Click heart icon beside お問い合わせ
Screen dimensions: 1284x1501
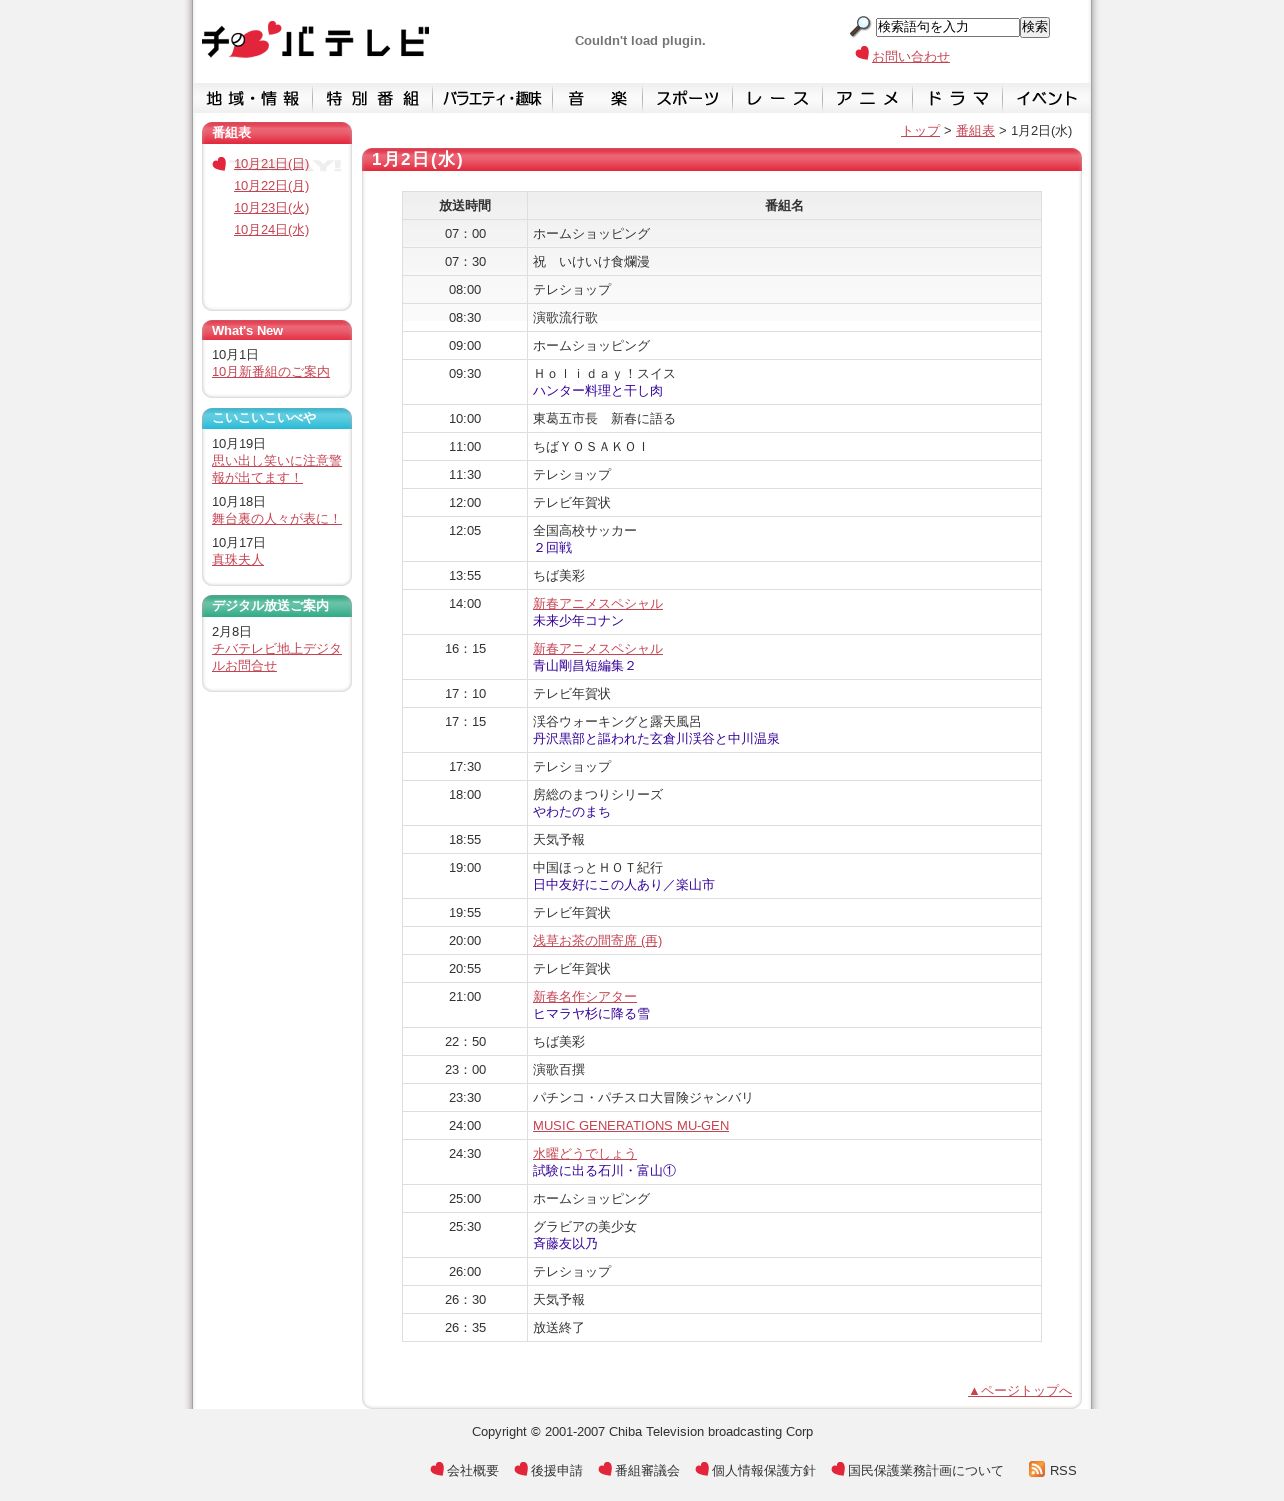click(862, 54)
